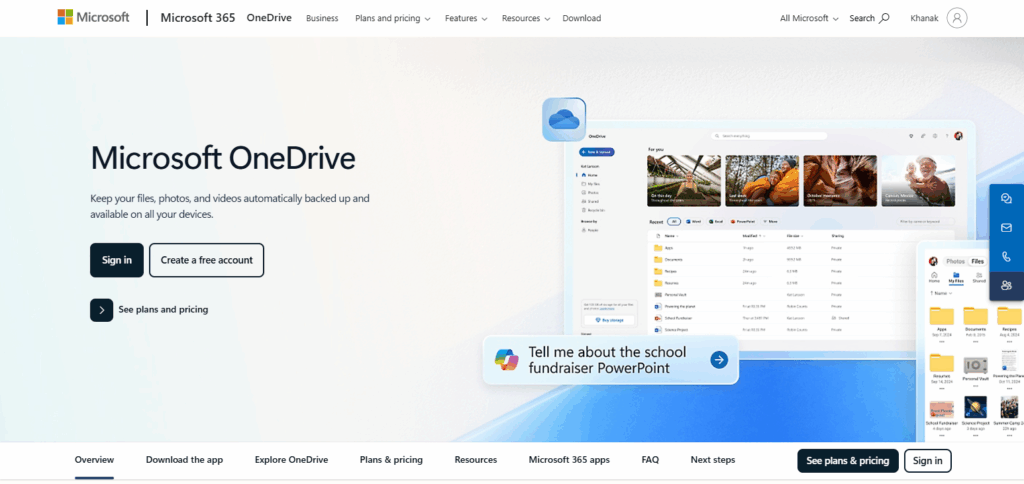This screenshot has width=1024, height=484.
Task: Open the Microsoft 365 link
Action: click(x=198, y=18)
